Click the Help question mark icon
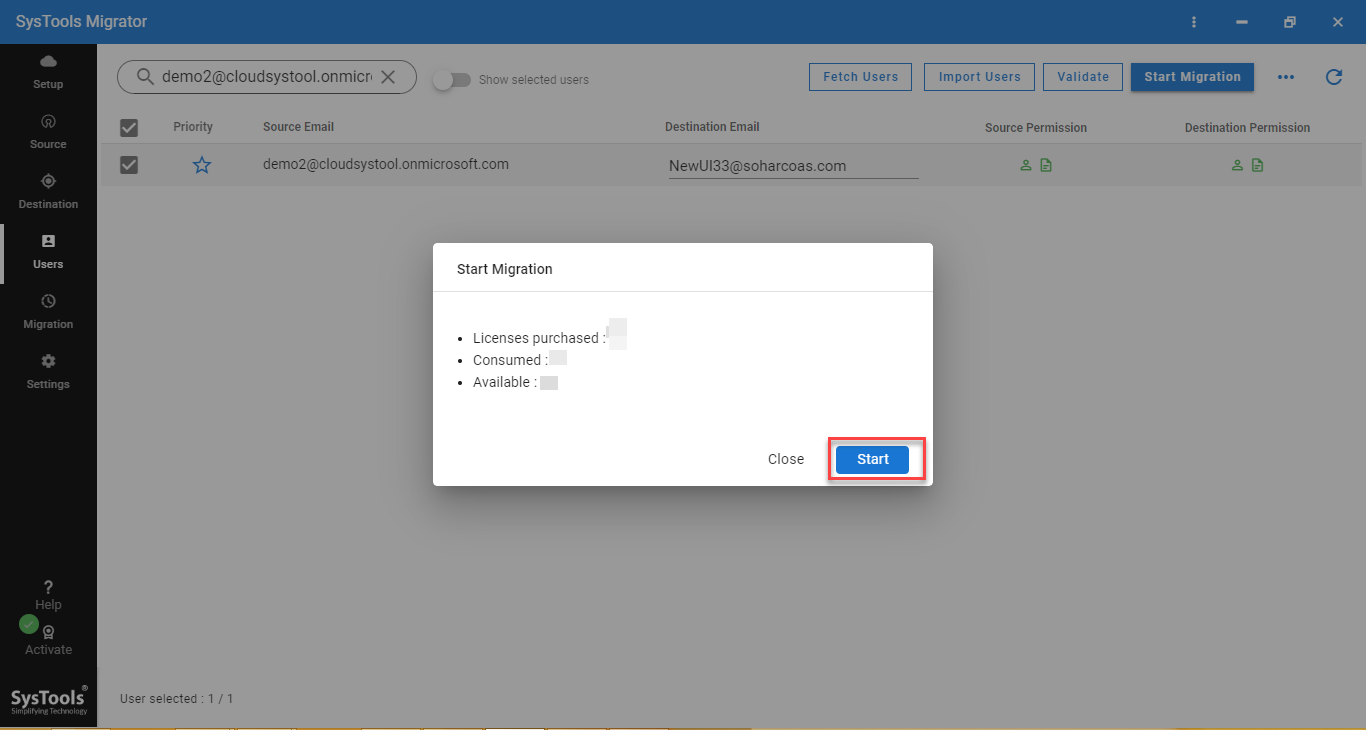 48,587
